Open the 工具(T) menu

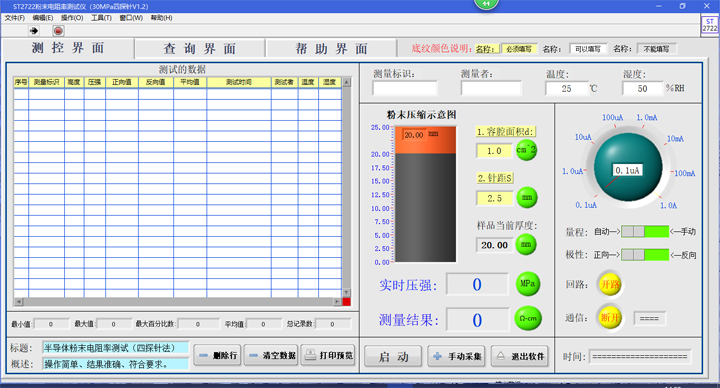101,17
